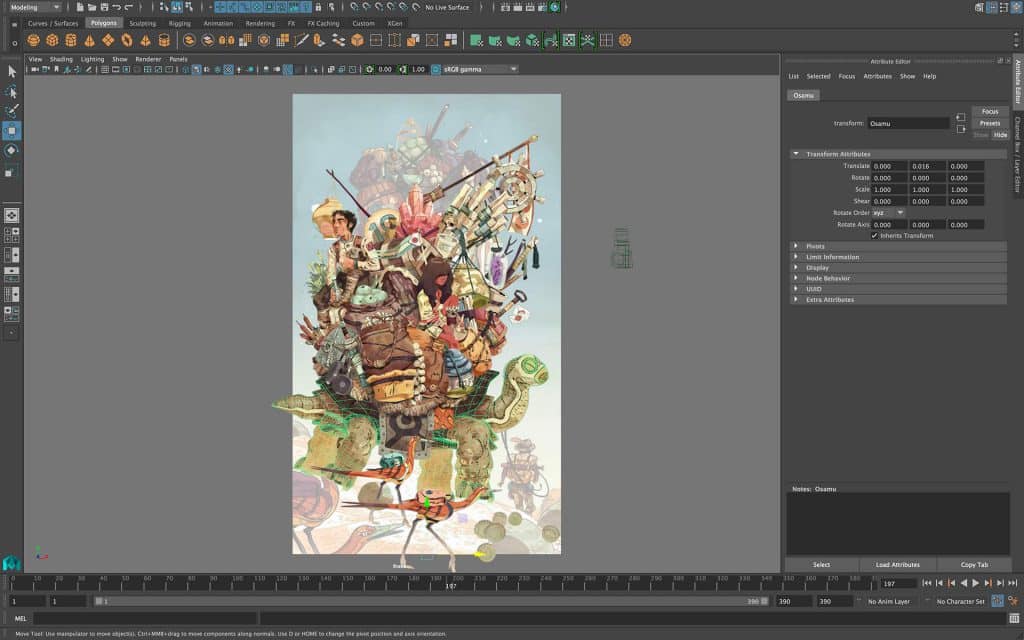Open the Modeling menu set dropdown
Viewport: 1024px width, 640px height.
[34, 7]
